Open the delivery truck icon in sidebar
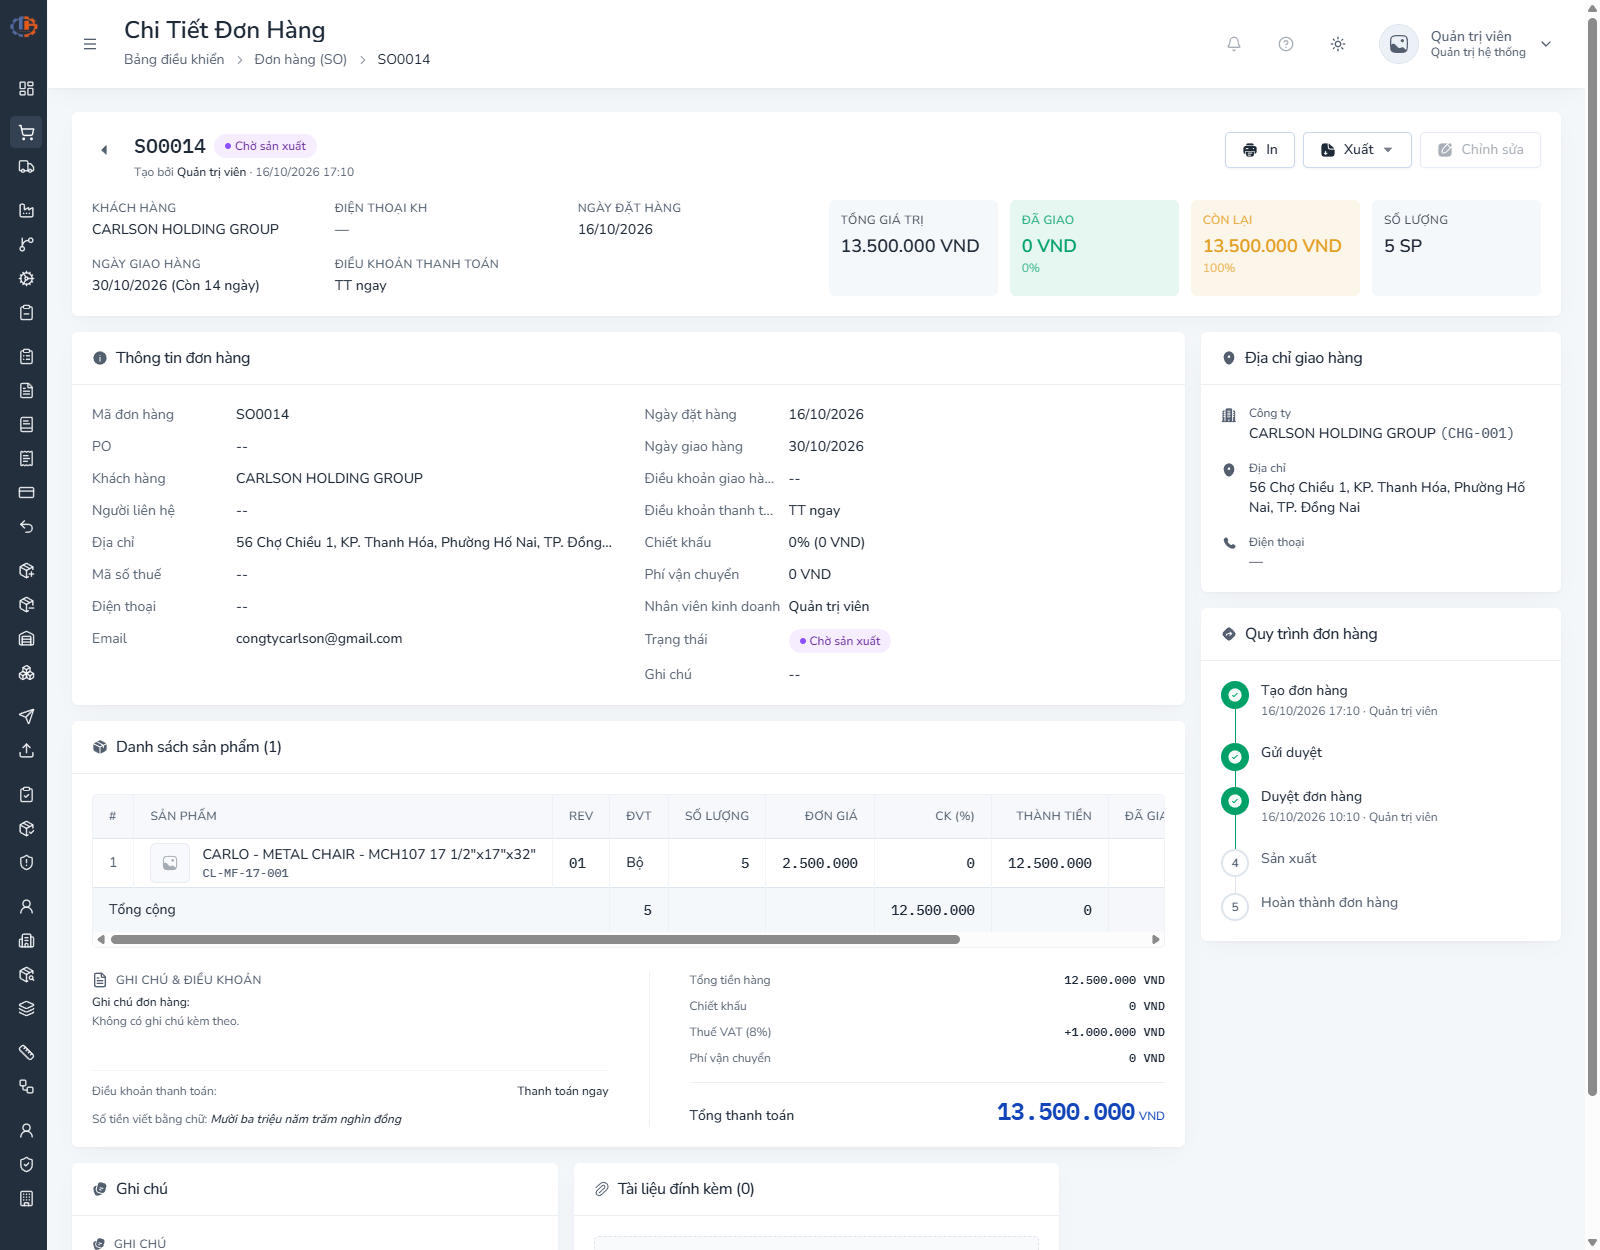Viewport: 1600px width, 1250px height. (x=26, y=167)
